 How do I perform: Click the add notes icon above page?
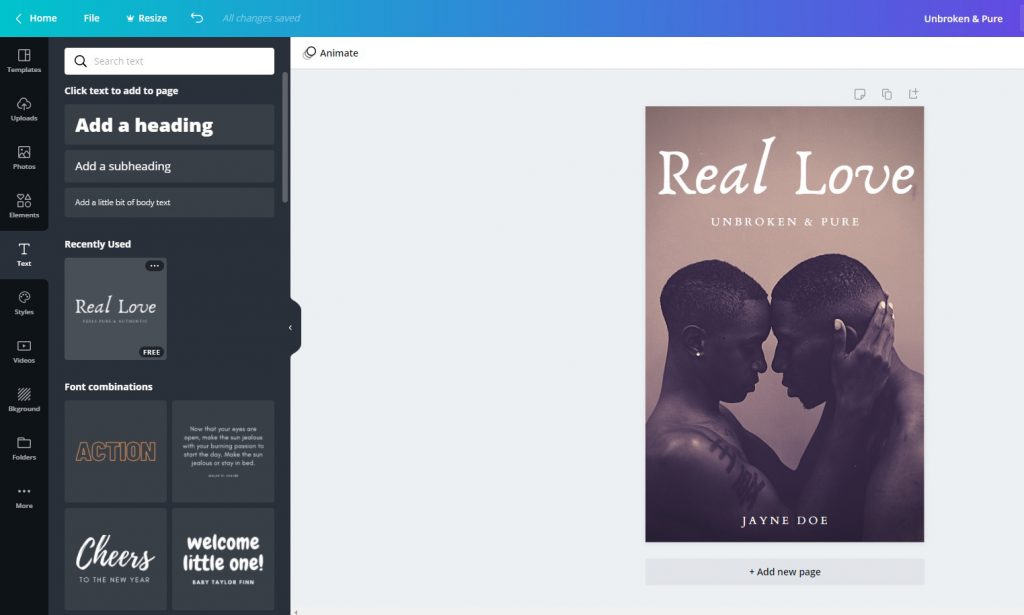click(859, 94)
